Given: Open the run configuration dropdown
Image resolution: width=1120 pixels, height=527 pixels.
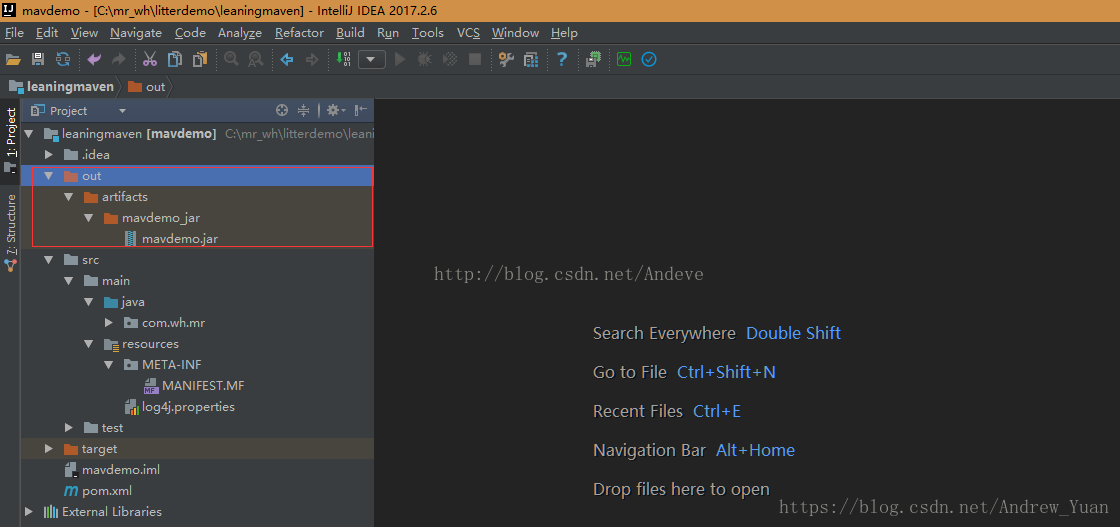Looking at the screenshot, I should pos(371,59).
